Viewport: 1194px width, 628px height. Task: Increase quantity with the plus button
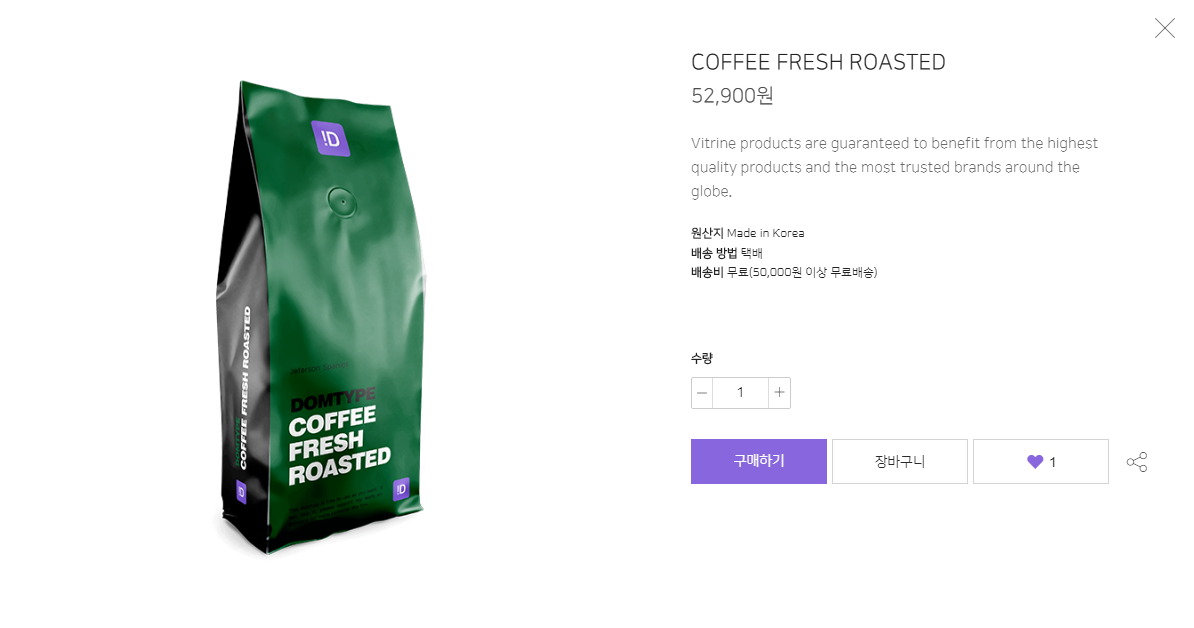click(779, 393)
